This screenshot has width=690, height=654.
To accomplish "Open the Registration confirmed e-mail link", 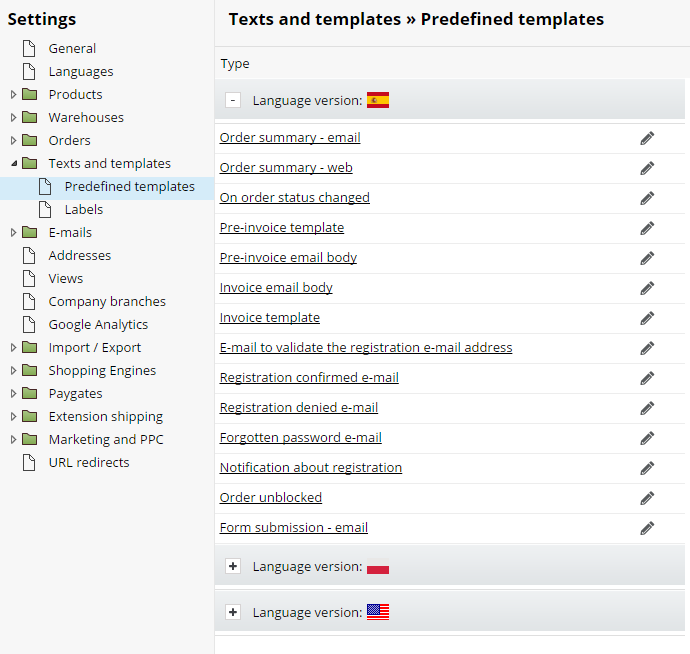I will tap(309, 378).
